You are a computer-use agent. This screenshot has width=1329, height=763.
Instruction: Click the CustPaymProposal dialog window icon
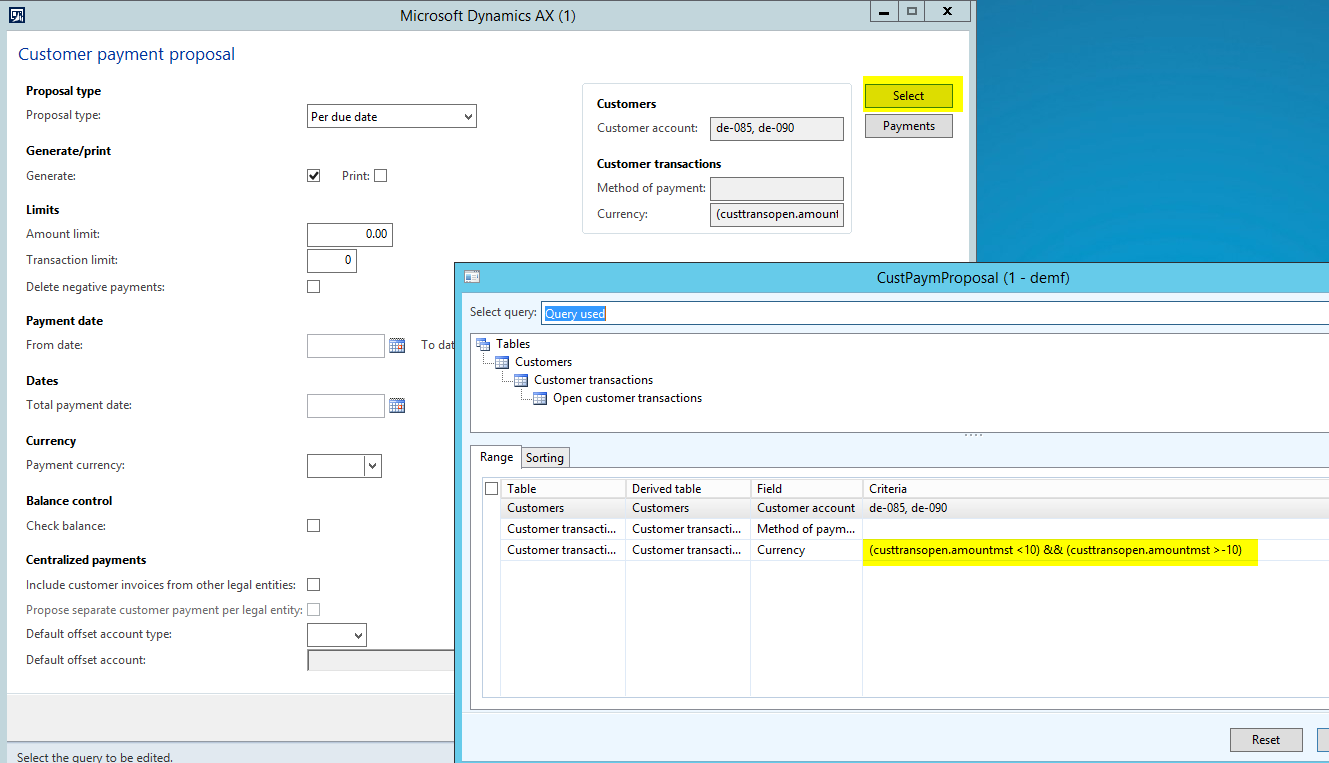pos(472,278)
